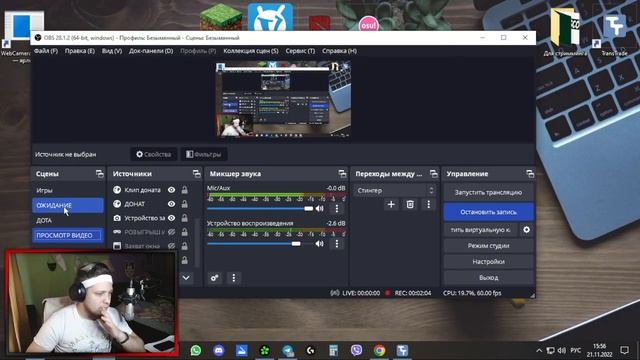640x360 pixels.
Task: Open the osu! desktop shortcut
Action: [x=369, y=24]
